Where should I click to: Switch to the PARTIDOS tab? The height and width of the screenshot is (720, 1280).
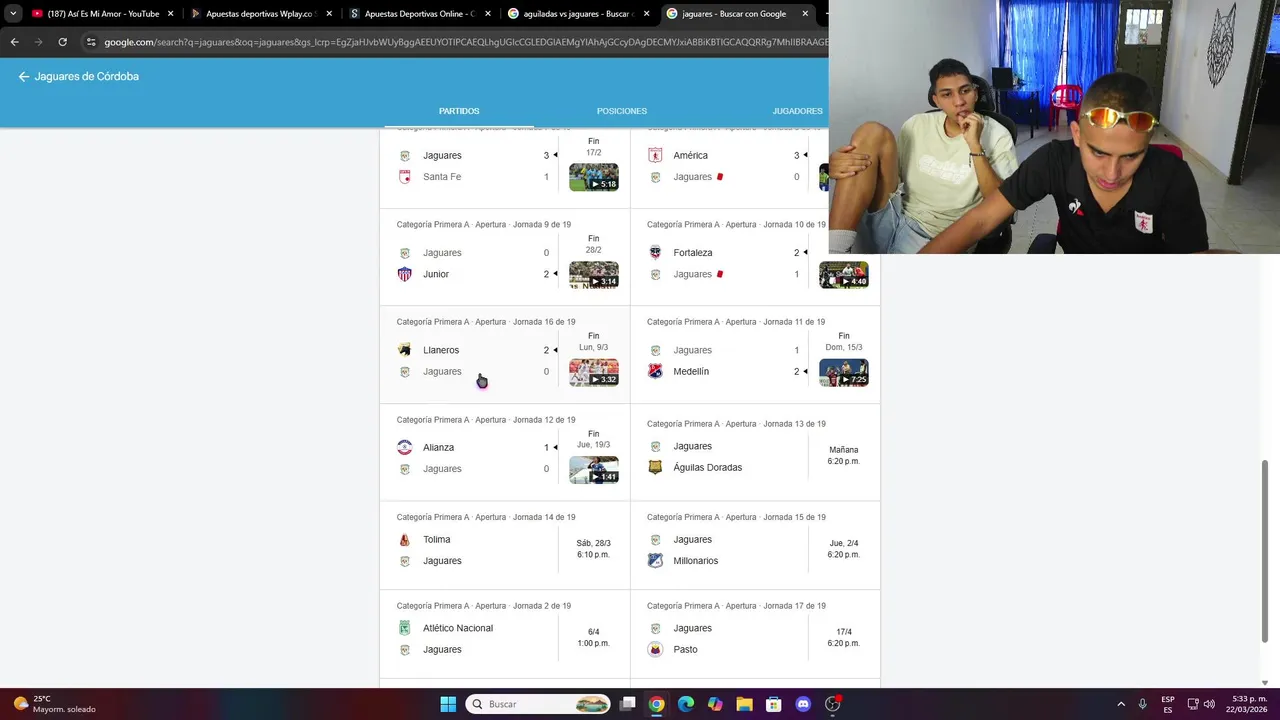(x=459, y=111)
